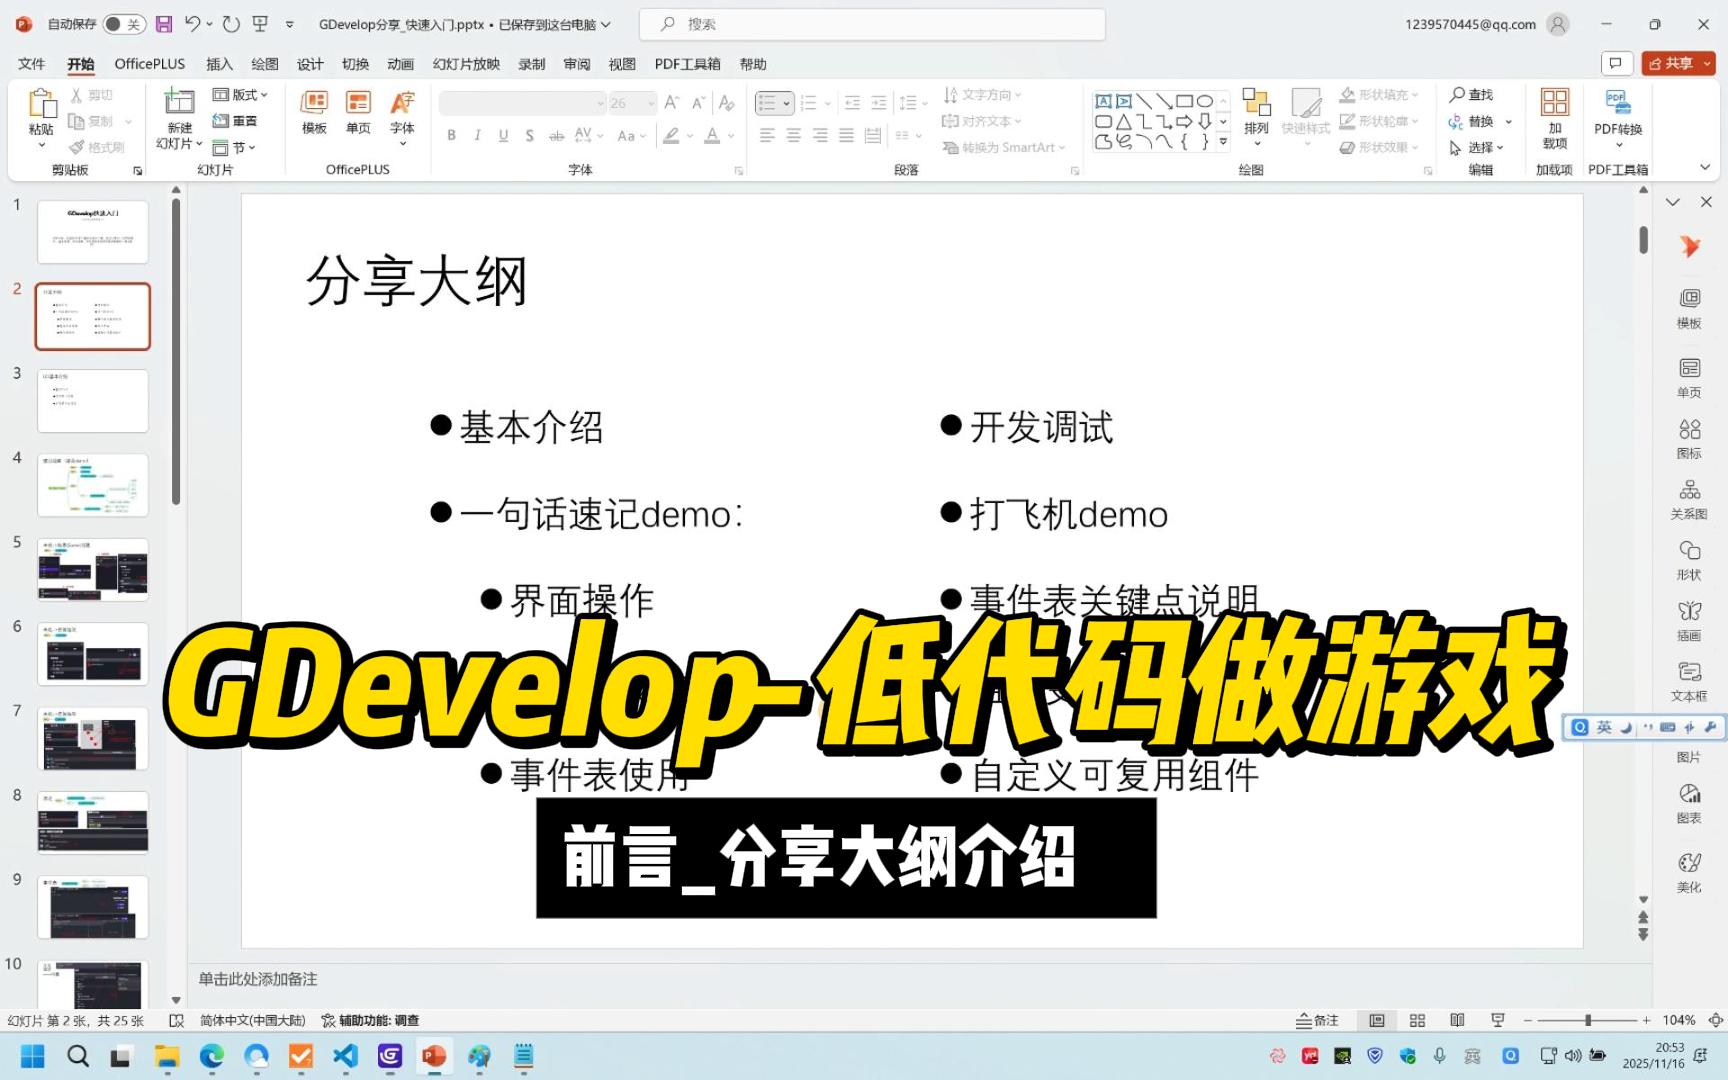1728x1080 pixels.
Task: Toggle strikethrough formatting
Action: [556, 135]
